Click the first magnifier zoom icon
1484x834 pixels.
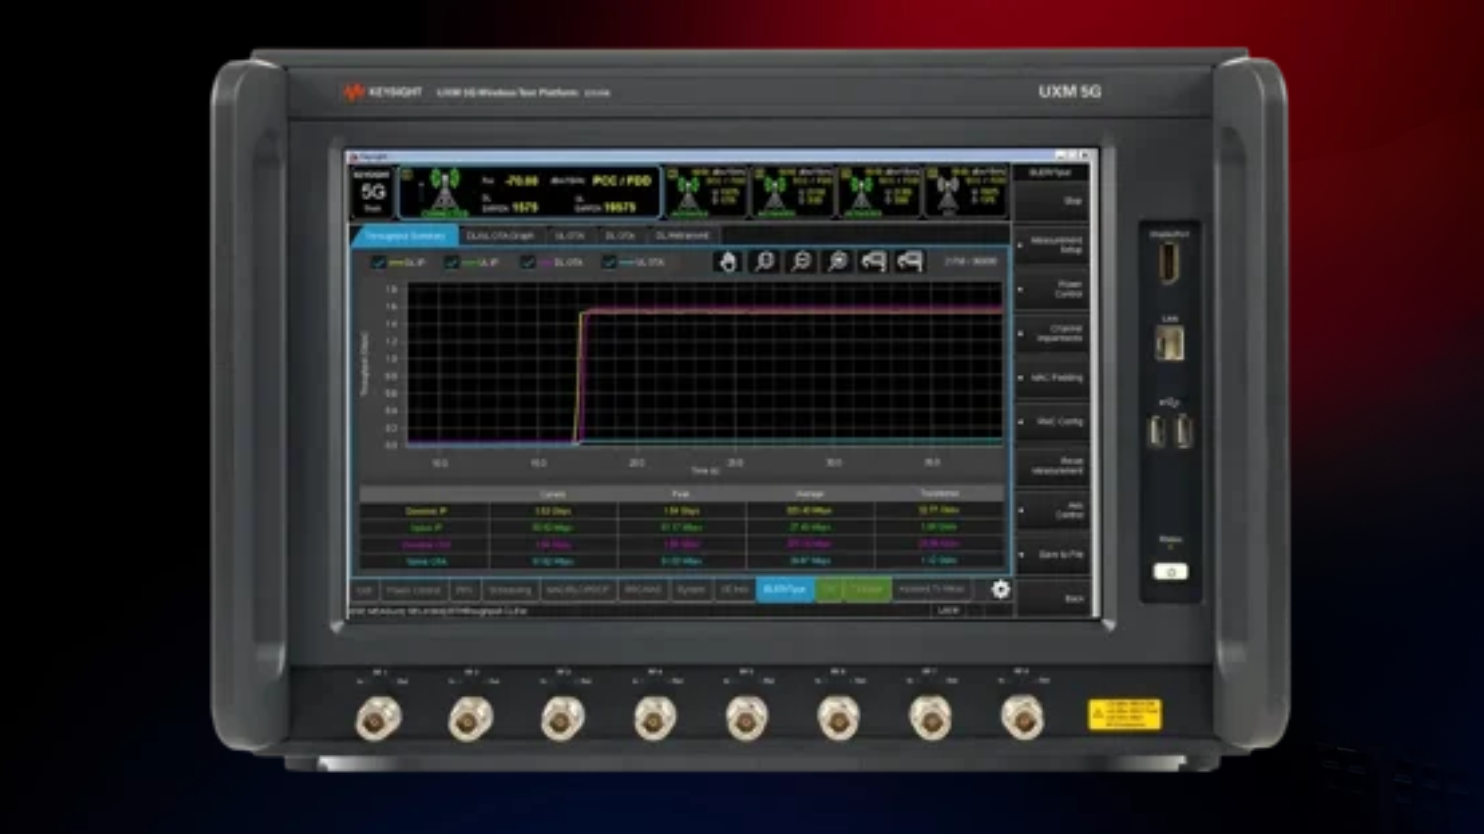(765, 262)
